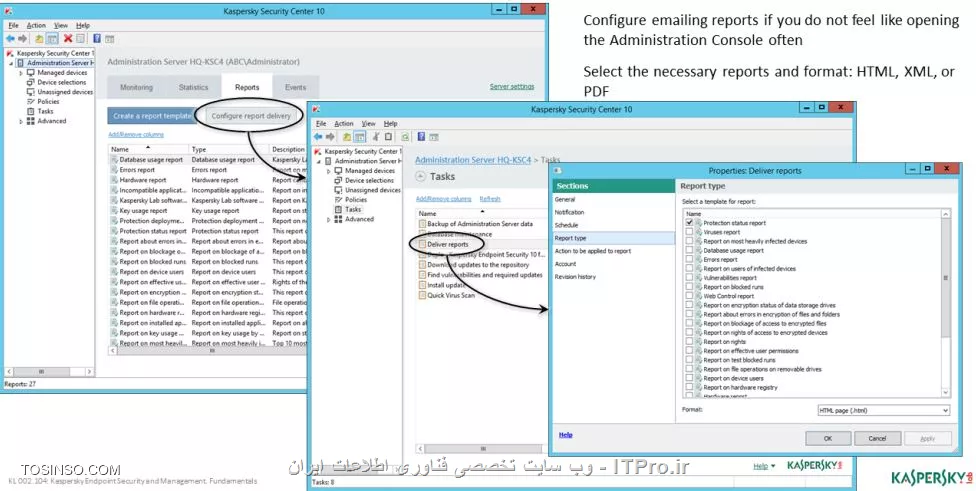Open the Server settings link
This screenshot has height=491, width=976.
(512, 87)
